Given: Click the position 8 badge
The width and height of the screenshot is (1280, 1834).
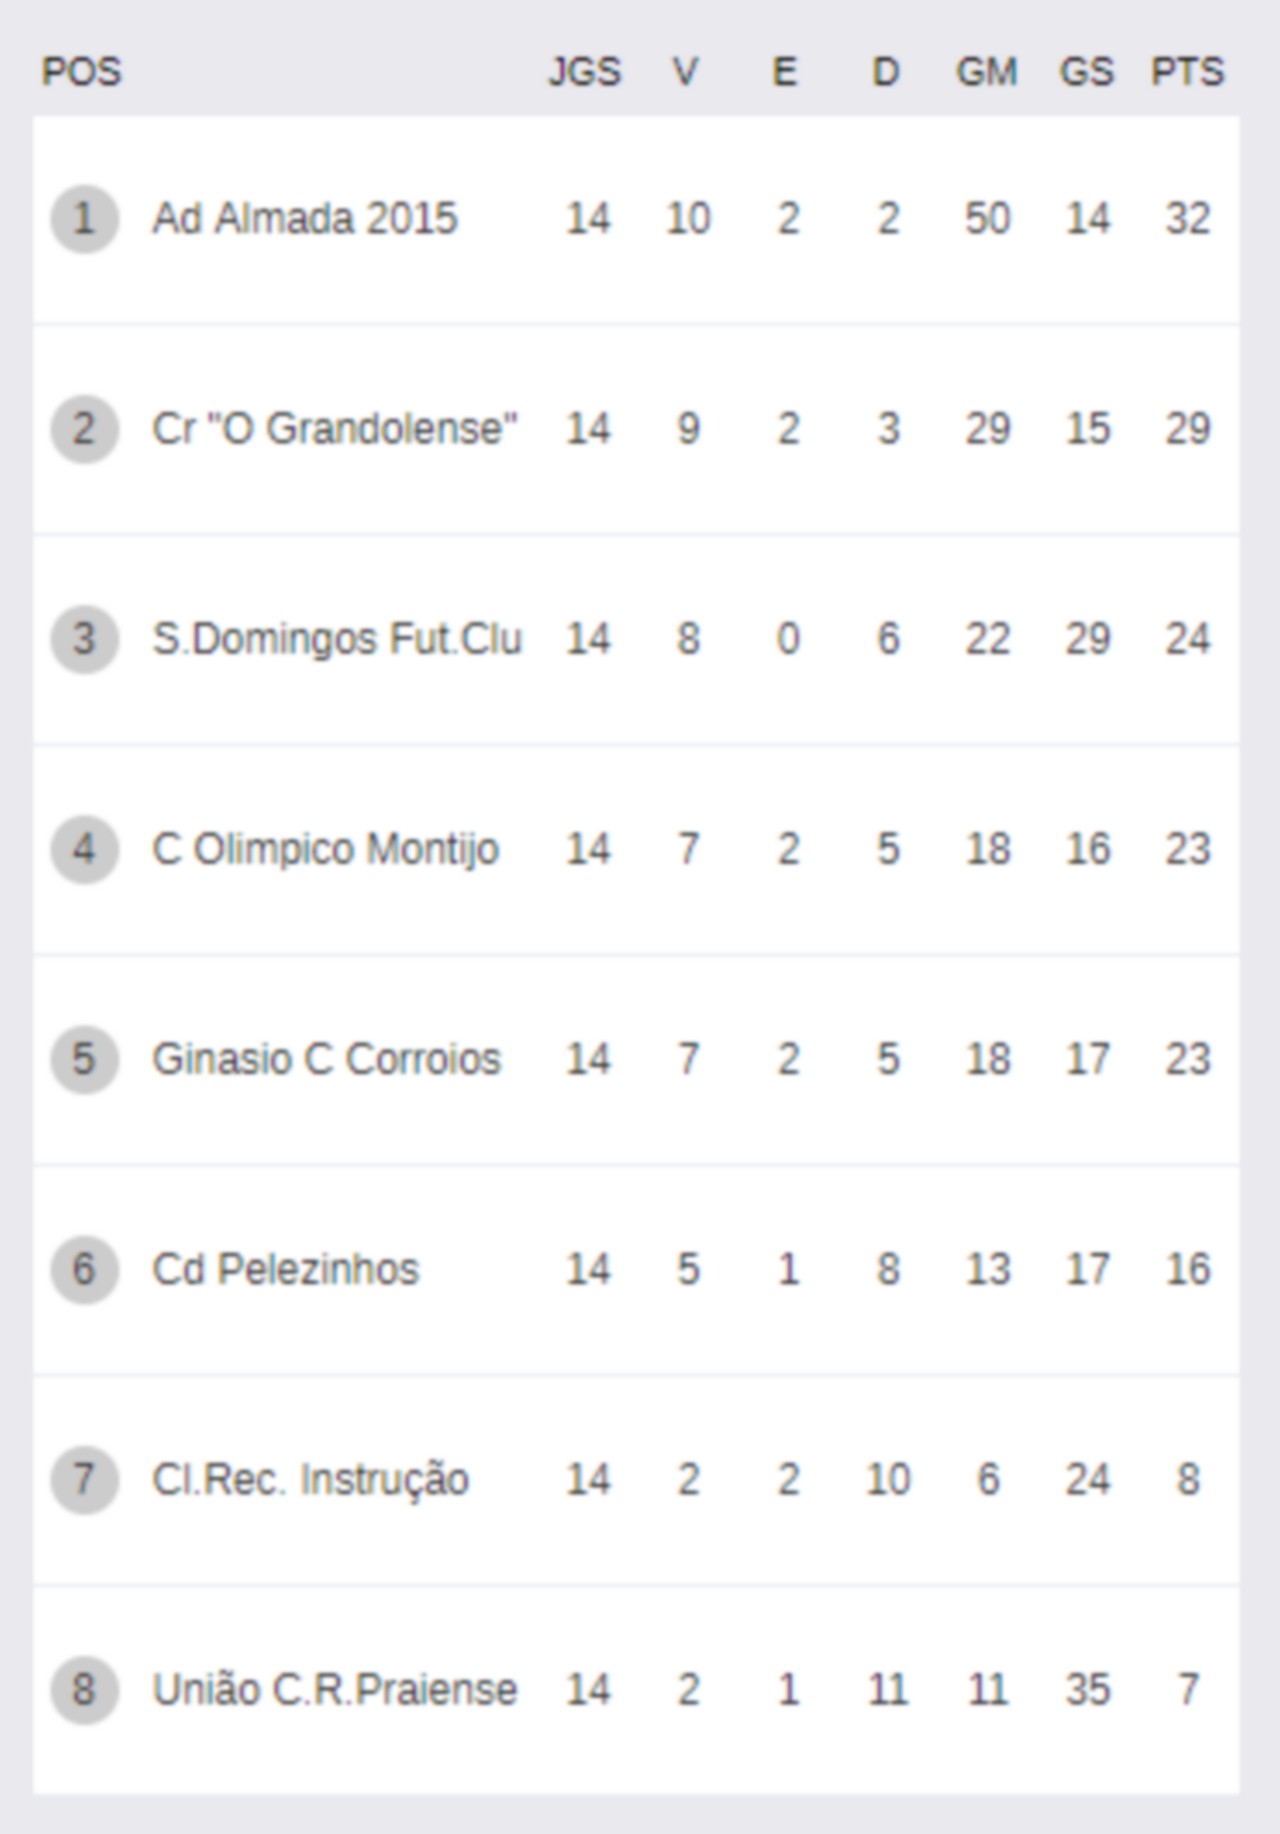Looking at the screenshot, I should [84, 1689].
